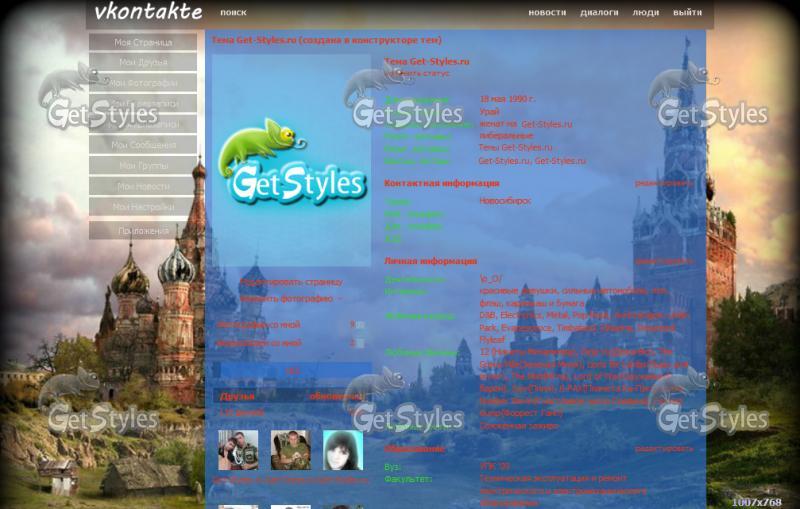
Task: Open friend thumbnail with two people
Action: [238, 450]
